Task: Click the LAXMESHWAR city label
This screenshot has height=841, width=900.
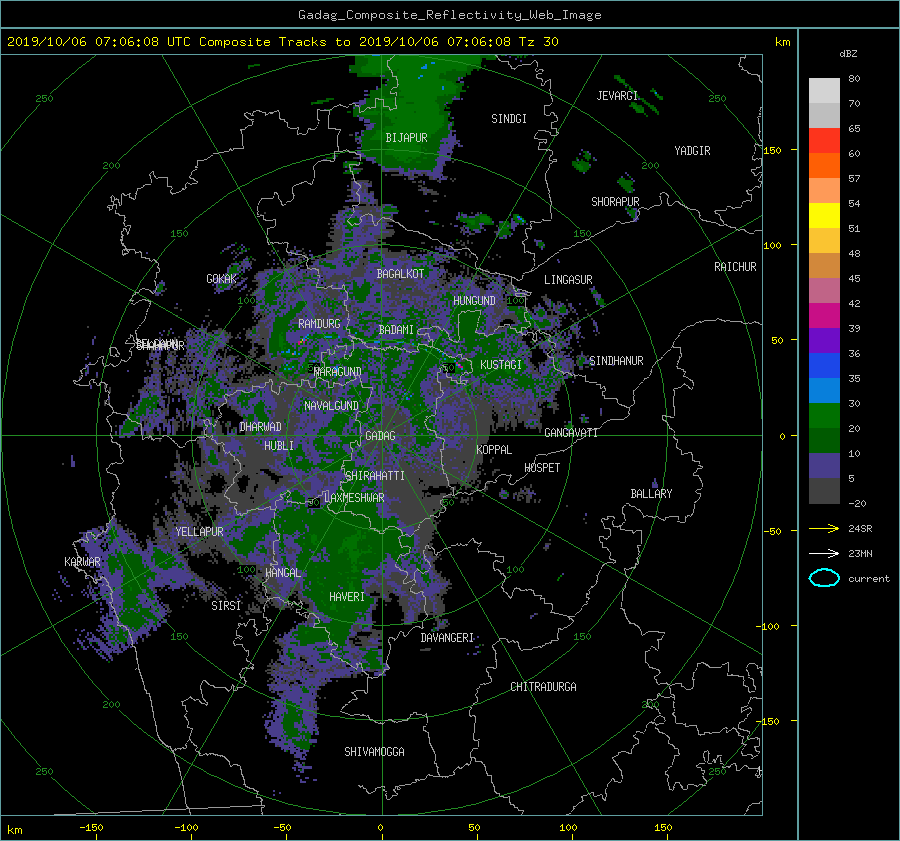Action: pyautogui.click(x=354, y=498)
